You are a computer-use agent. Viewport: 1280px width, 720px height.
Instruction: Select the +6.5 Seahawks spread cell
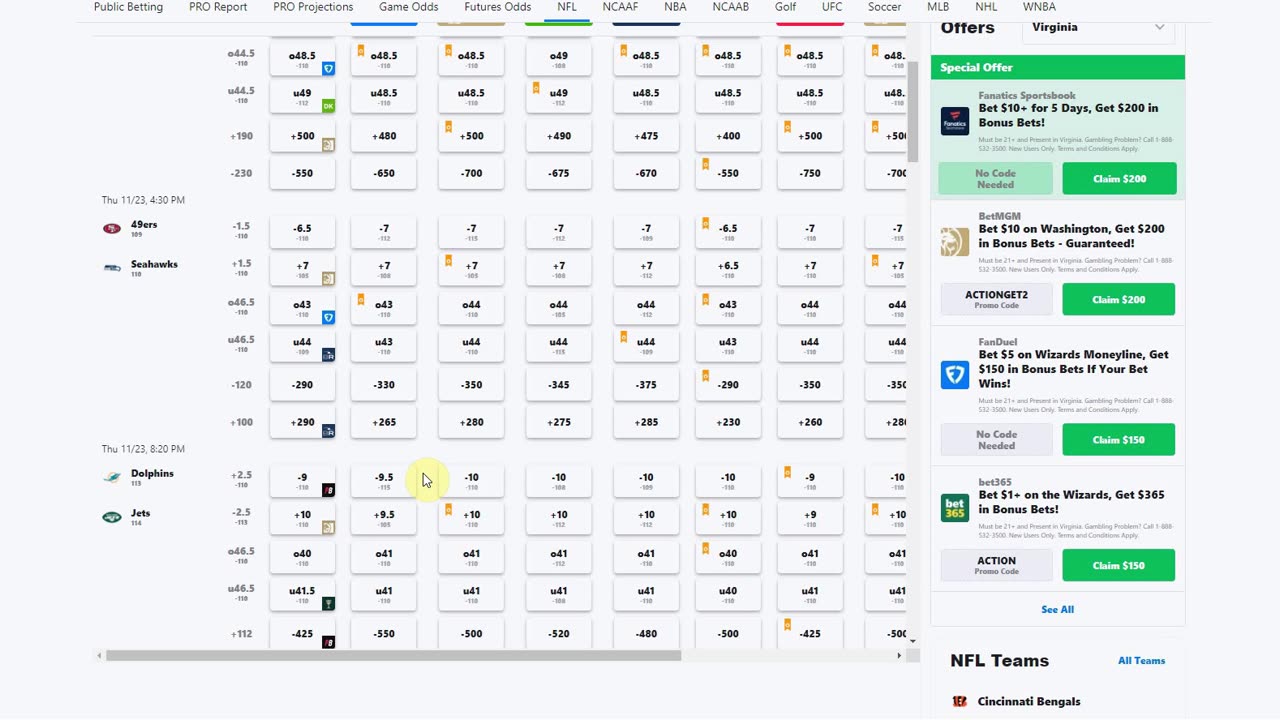pos(728,271)
